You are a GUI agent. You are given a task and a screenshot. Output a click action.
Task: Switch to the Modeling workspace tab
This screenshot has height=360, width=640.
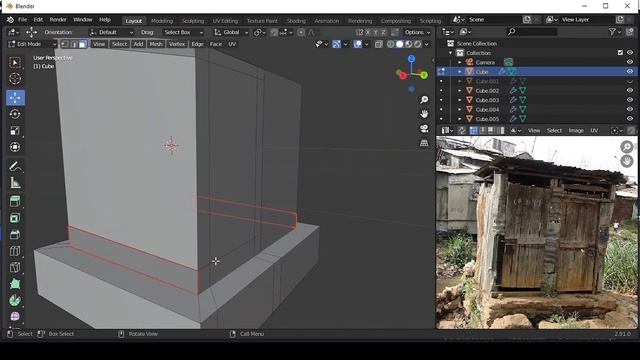point(162,21)
